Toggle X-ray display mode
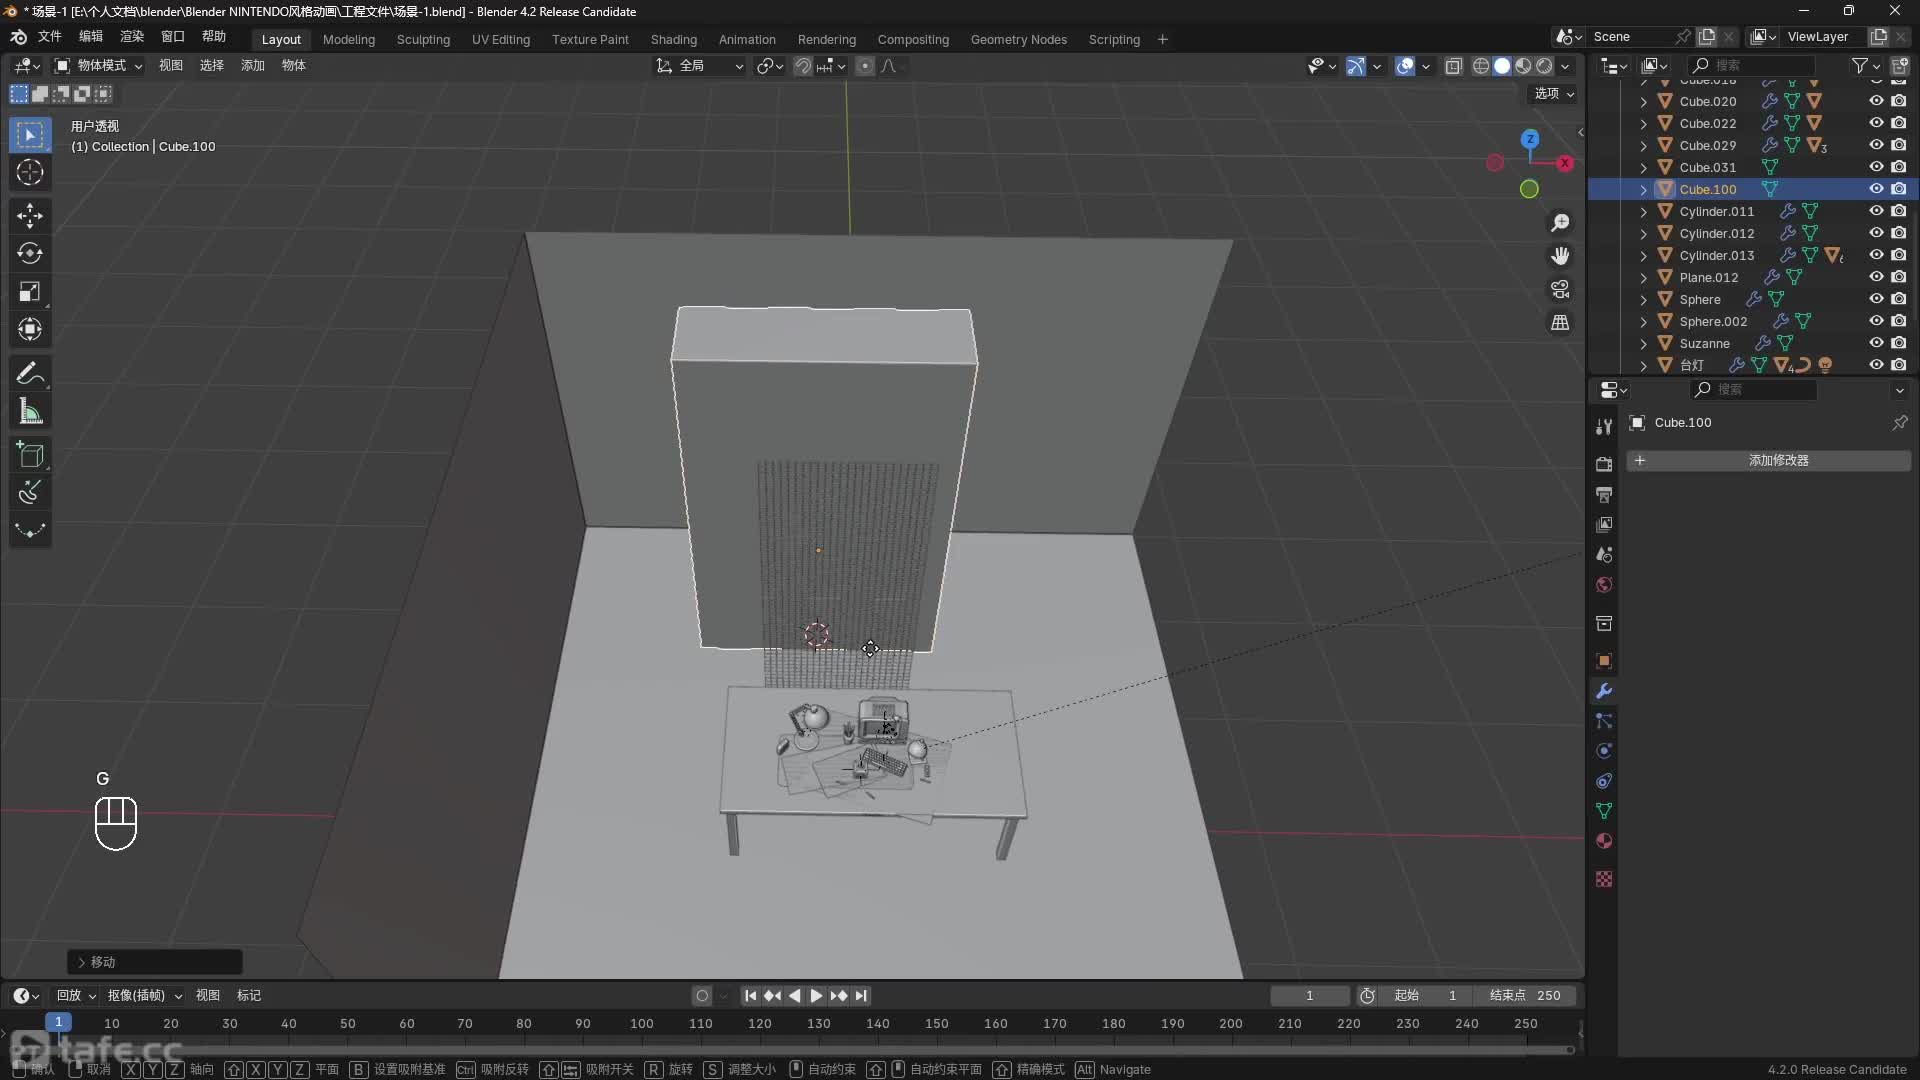1920x1080 pixels. (1454, 66)
